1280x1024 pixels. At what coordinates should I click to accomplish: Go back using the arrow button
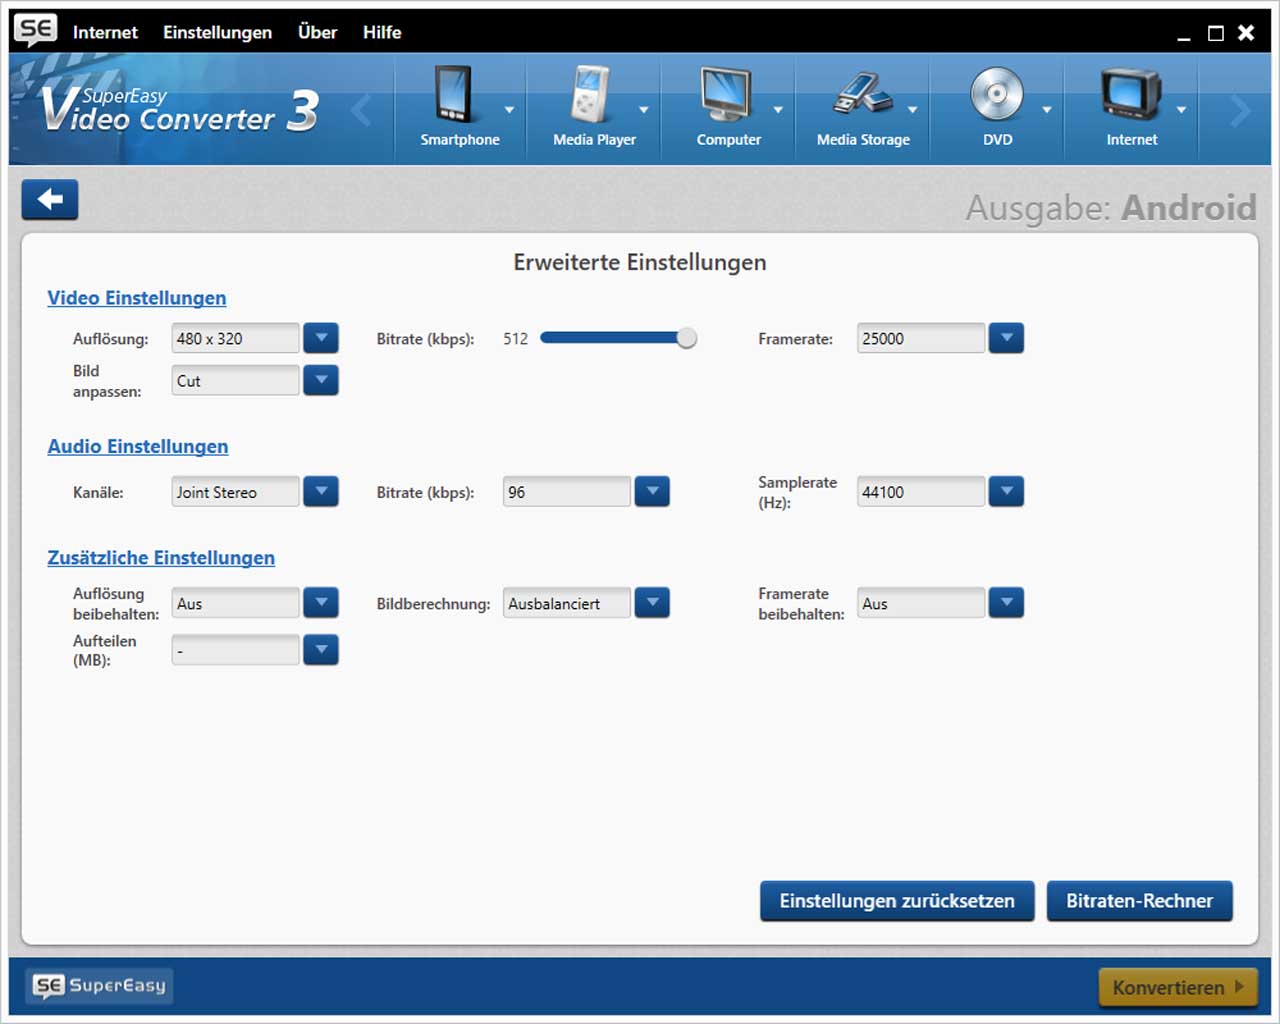tap(50, 200)
